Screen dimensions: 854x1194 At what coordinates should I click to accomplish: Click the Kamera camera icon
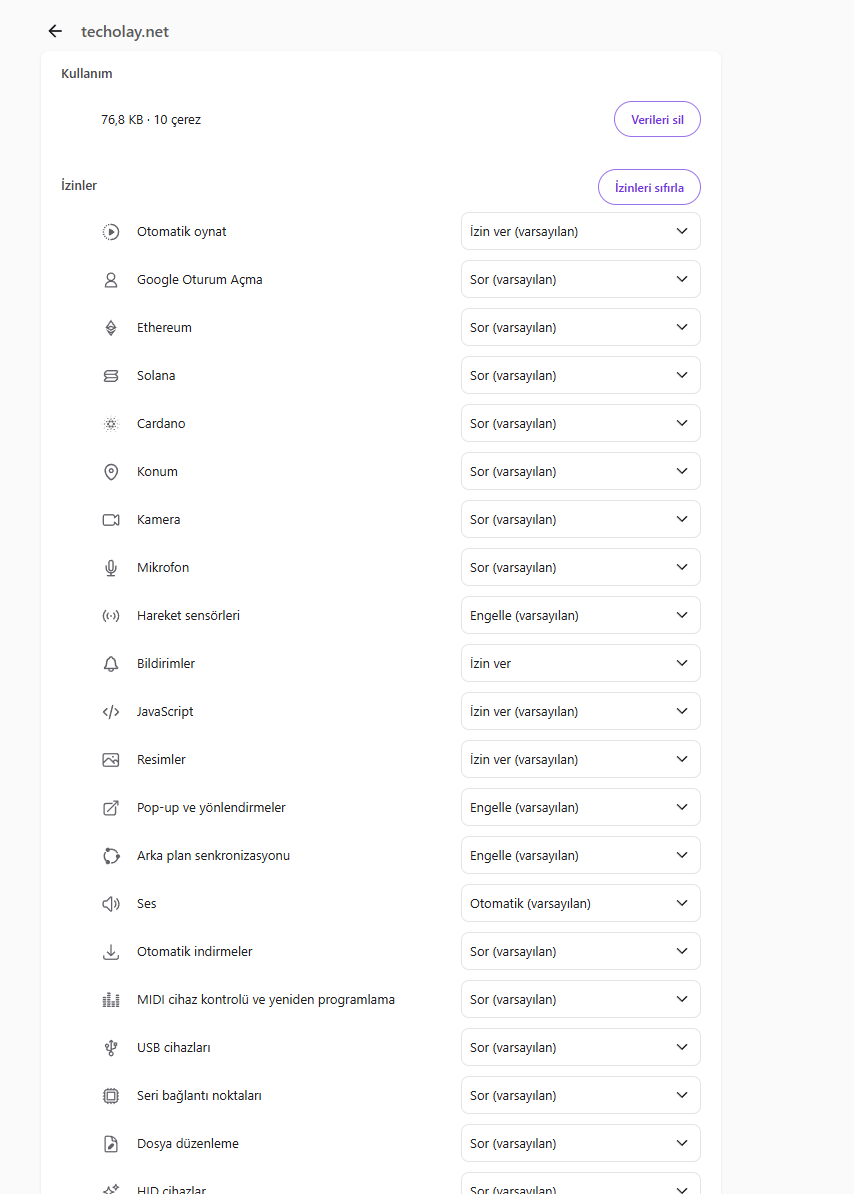[x=111, y=519]
